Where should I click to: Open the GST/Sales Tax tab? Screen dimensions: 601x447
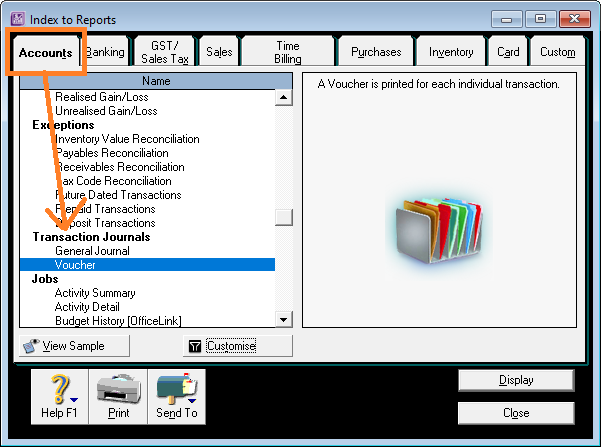pyautogui.click(x=165, y=52)
